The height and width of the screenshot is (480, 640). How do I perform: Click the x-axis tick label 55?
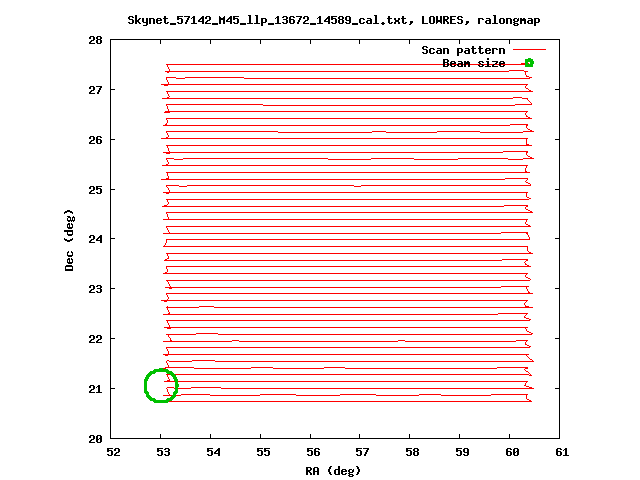point(263,452)
